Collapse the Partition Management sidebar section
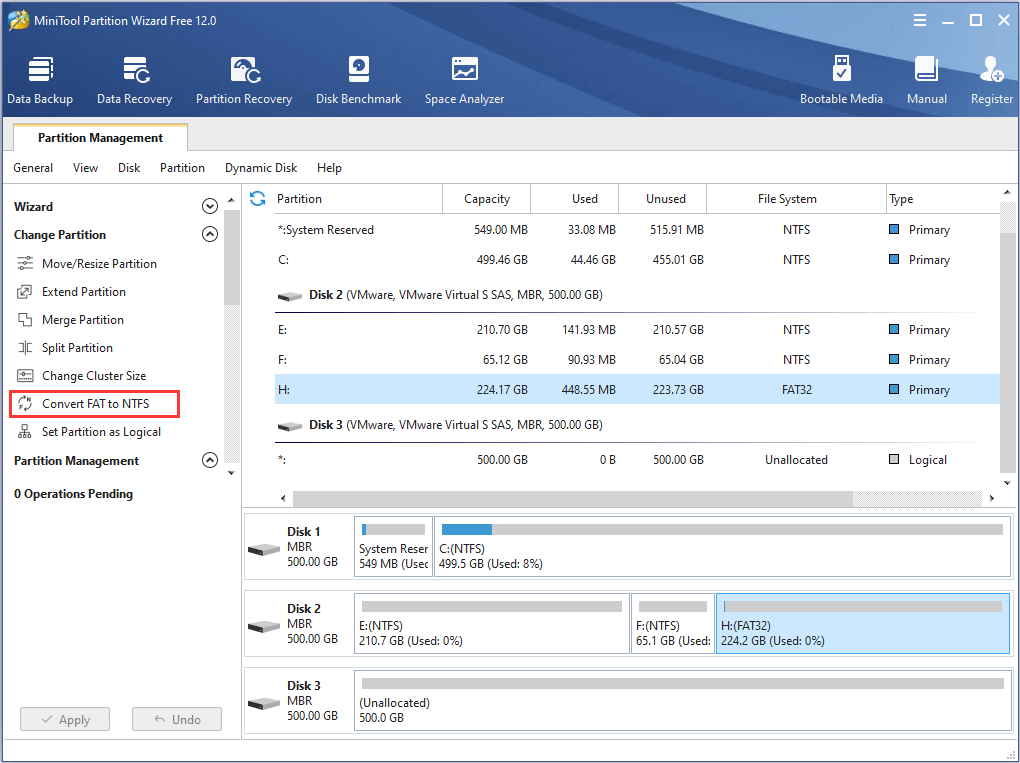Image resolution: width=1020 pixels, height=763 pixels. click(209, 461)
